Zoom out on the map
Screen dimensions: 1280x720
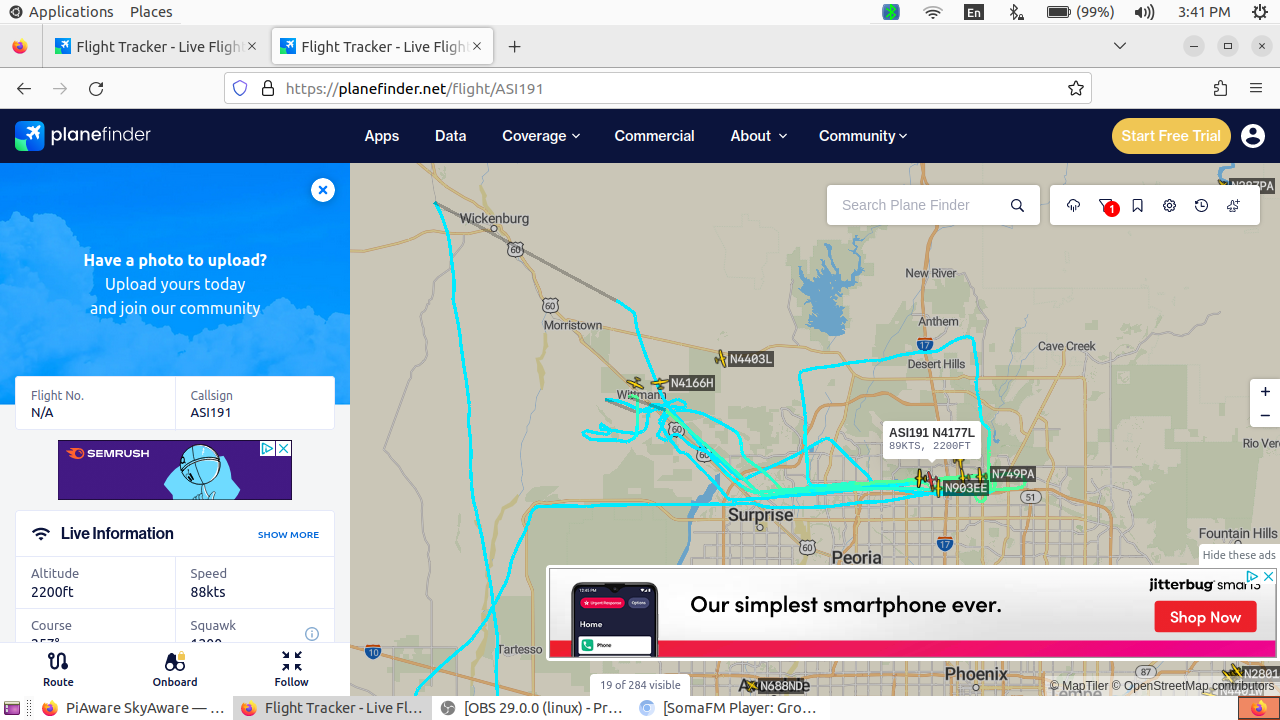[1265, 416]
